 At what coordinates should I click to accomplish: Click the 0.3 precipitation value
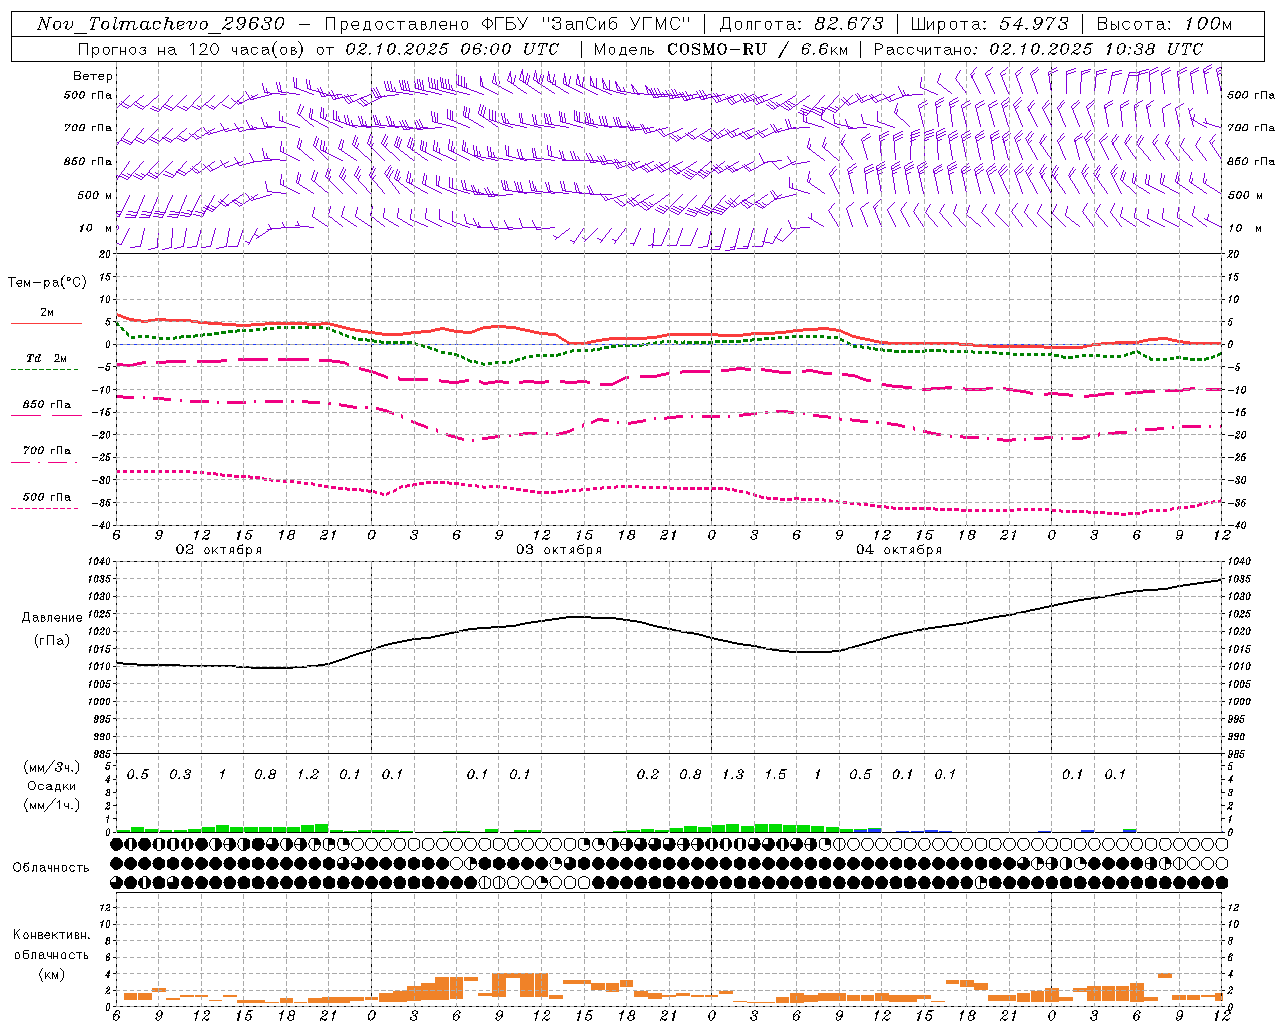[180, 774]
